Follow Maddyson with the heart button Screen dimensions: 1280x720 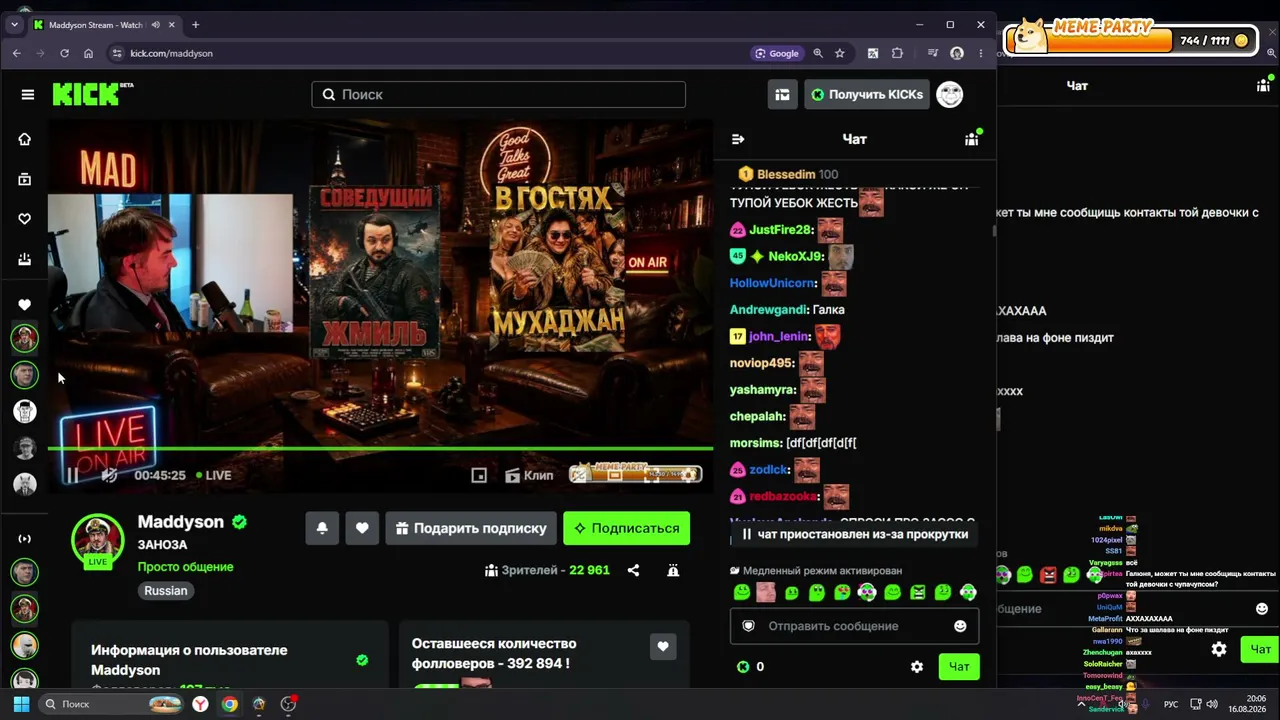[x=362, y=528]
